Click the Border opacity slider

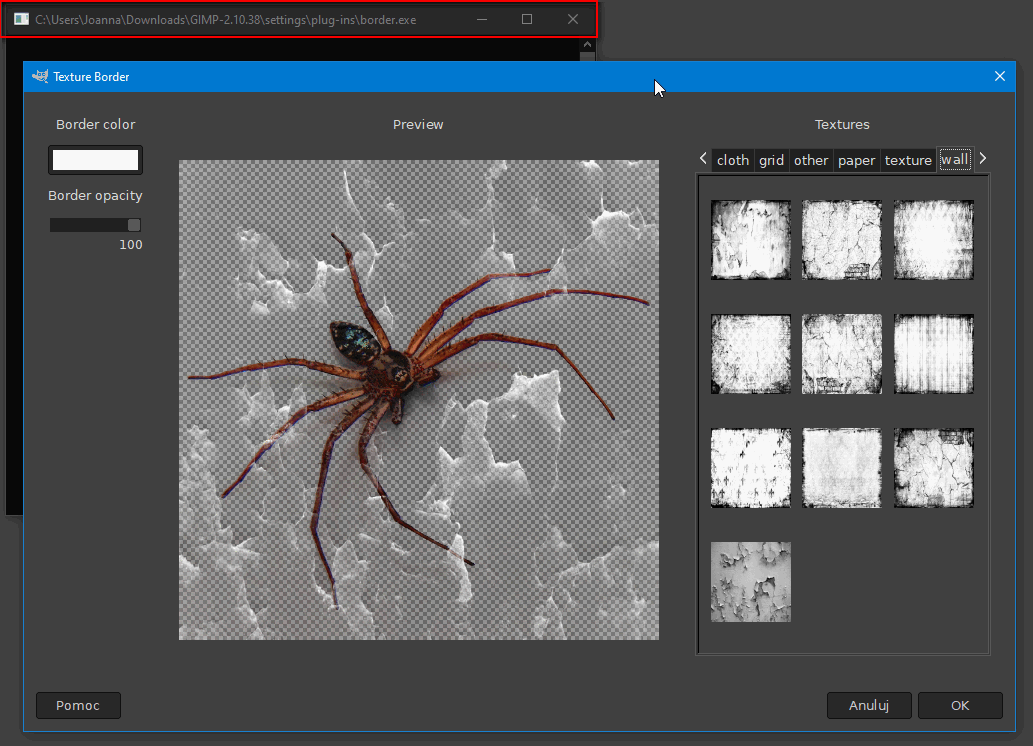[95, 225]
